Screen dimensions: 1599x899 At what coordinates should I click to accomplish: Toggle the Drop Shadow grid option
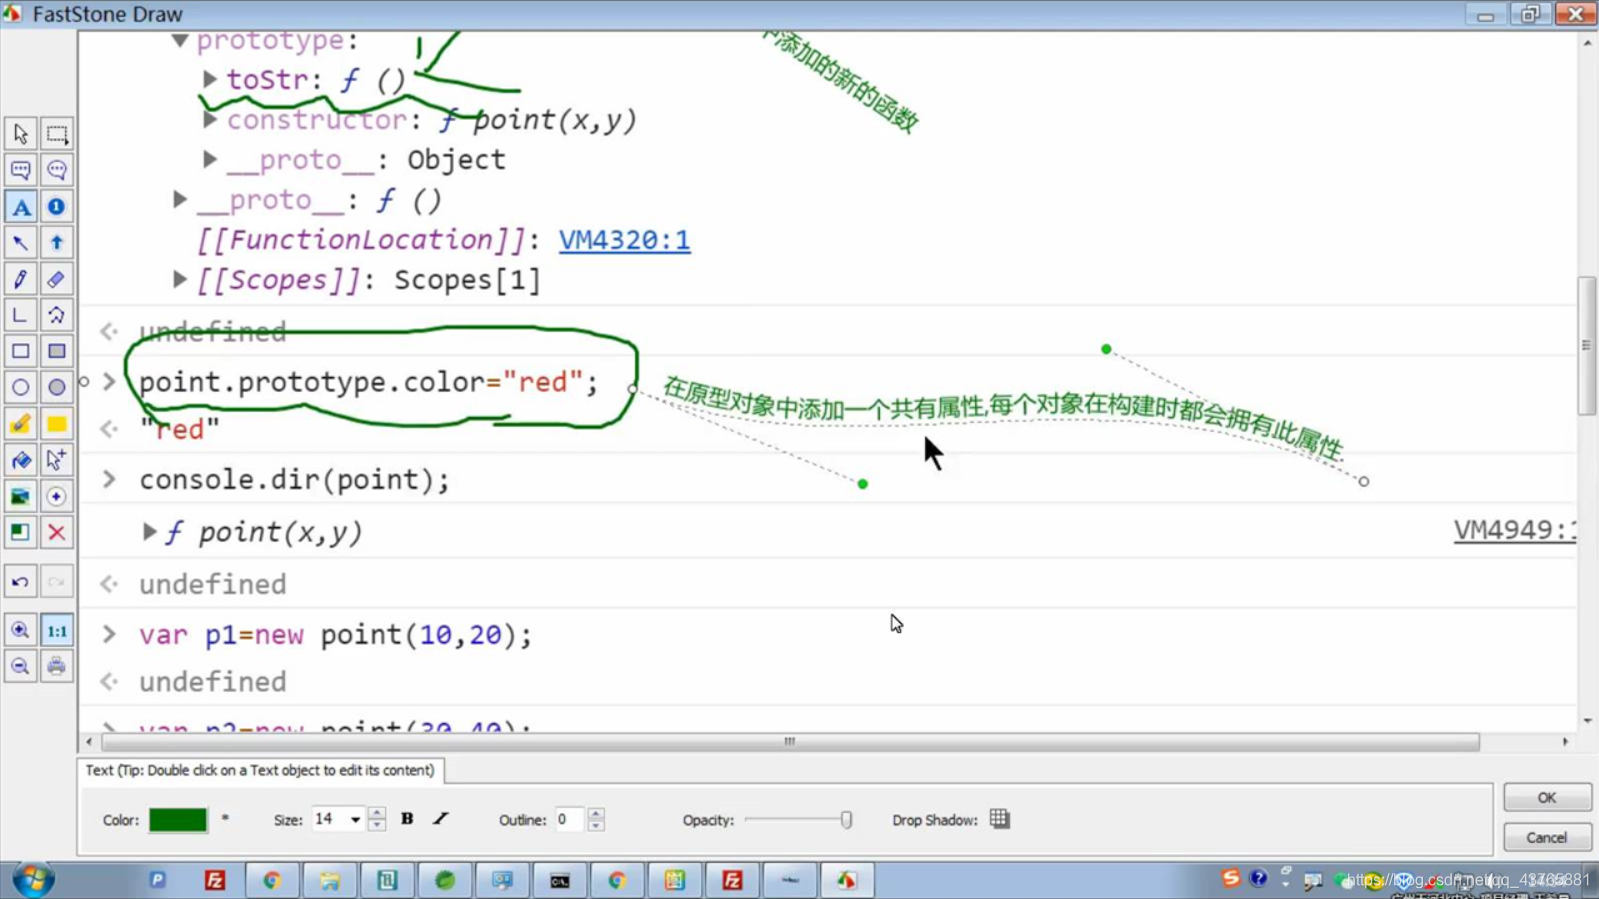tap(999, 819)
